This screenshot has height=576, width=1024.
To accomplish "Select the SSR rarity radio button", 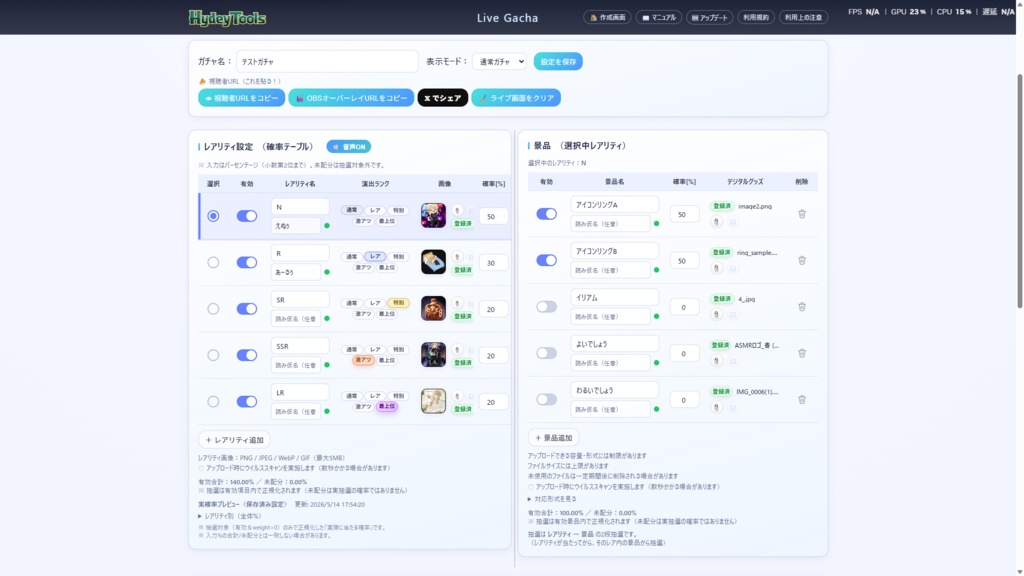I will tap(213, 355).
